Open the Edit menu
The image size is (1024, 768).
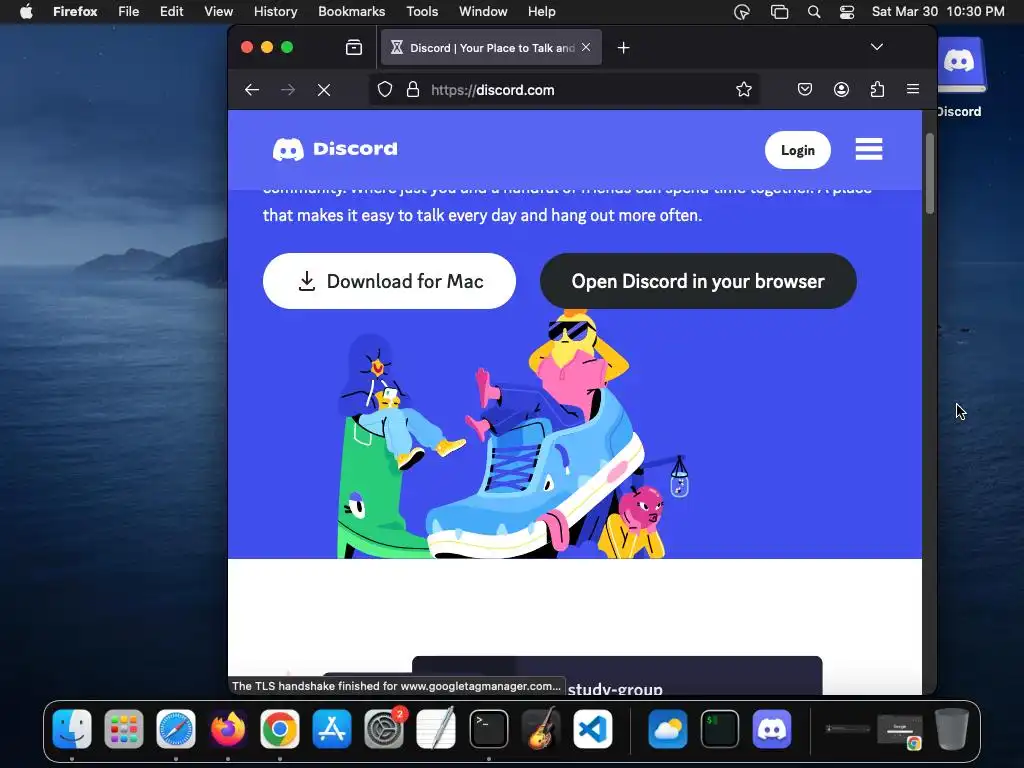[172, 12]
